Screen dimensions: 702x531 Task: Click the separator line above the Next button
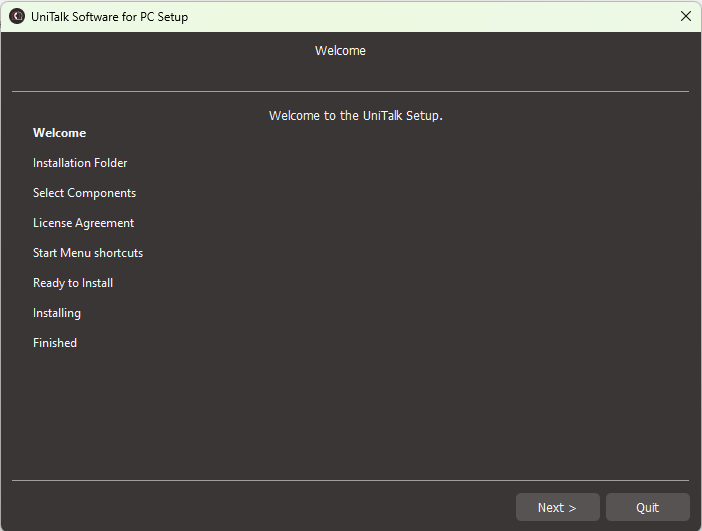[x=350, y=481]
